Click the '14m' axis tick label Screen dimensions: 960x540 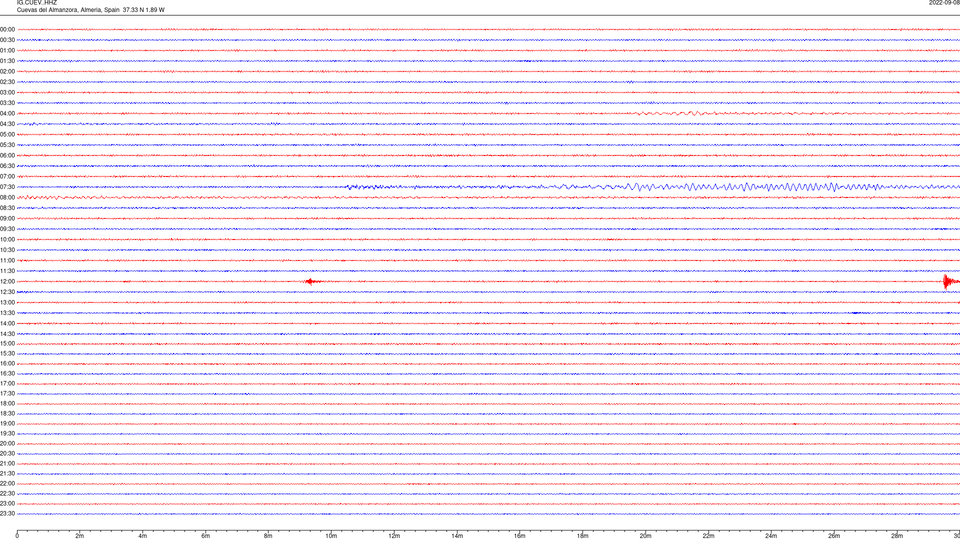457,536
